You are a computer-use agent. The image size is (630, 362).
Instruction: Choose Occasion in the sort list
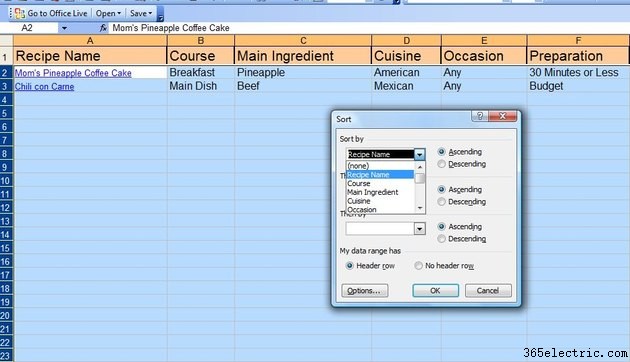(x=380, y=209)
